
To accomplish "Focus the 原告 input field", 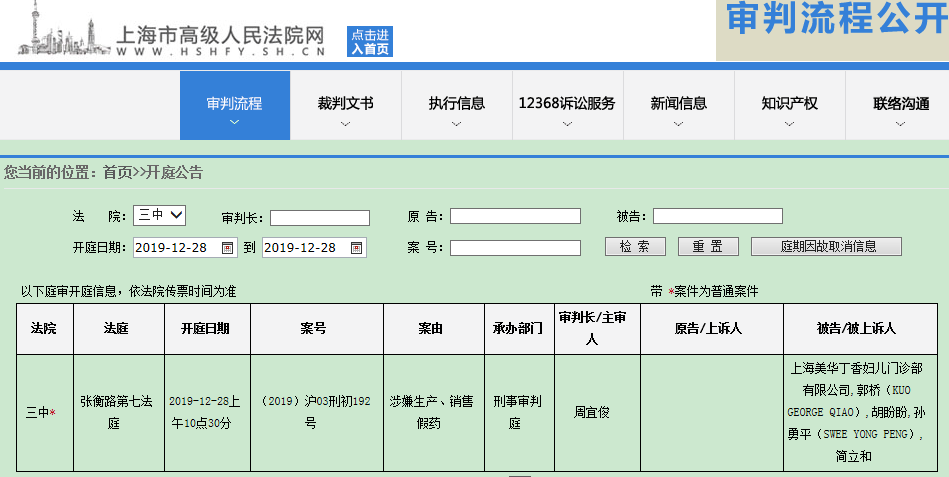I will click(515, 216).
